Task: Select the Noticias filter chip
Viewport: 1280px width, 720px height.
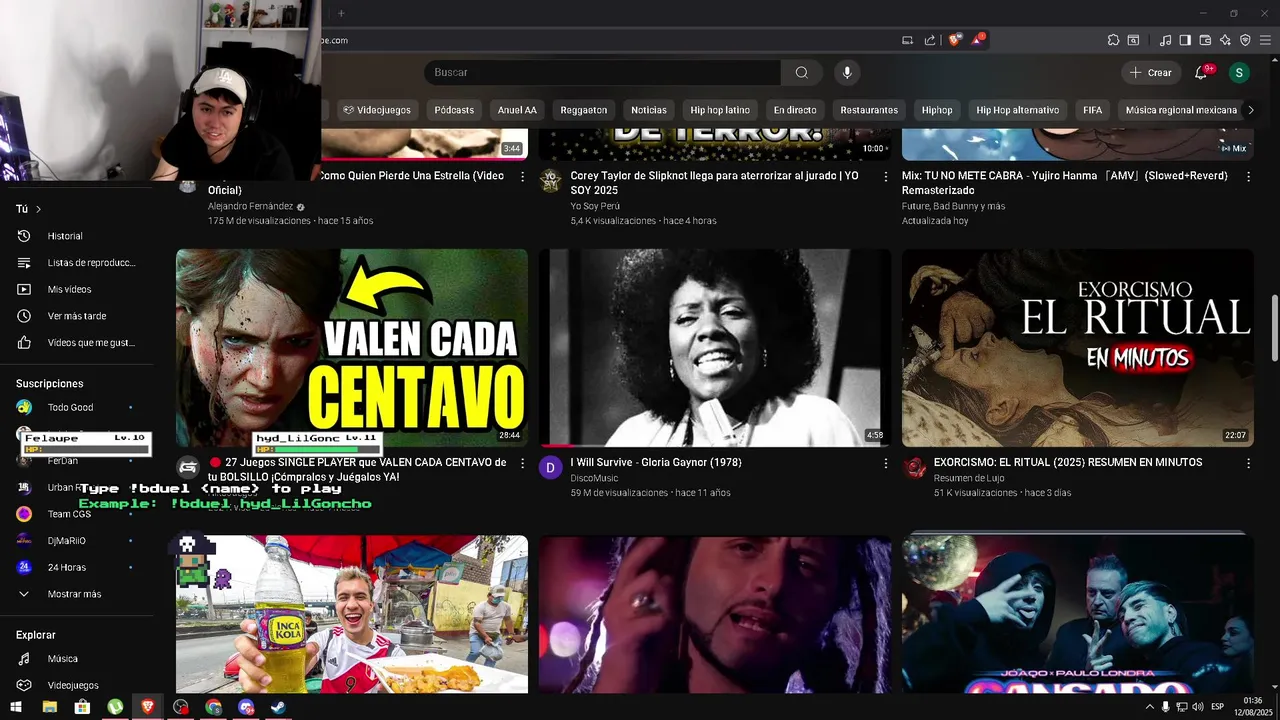Action: [x=649, y=110]
